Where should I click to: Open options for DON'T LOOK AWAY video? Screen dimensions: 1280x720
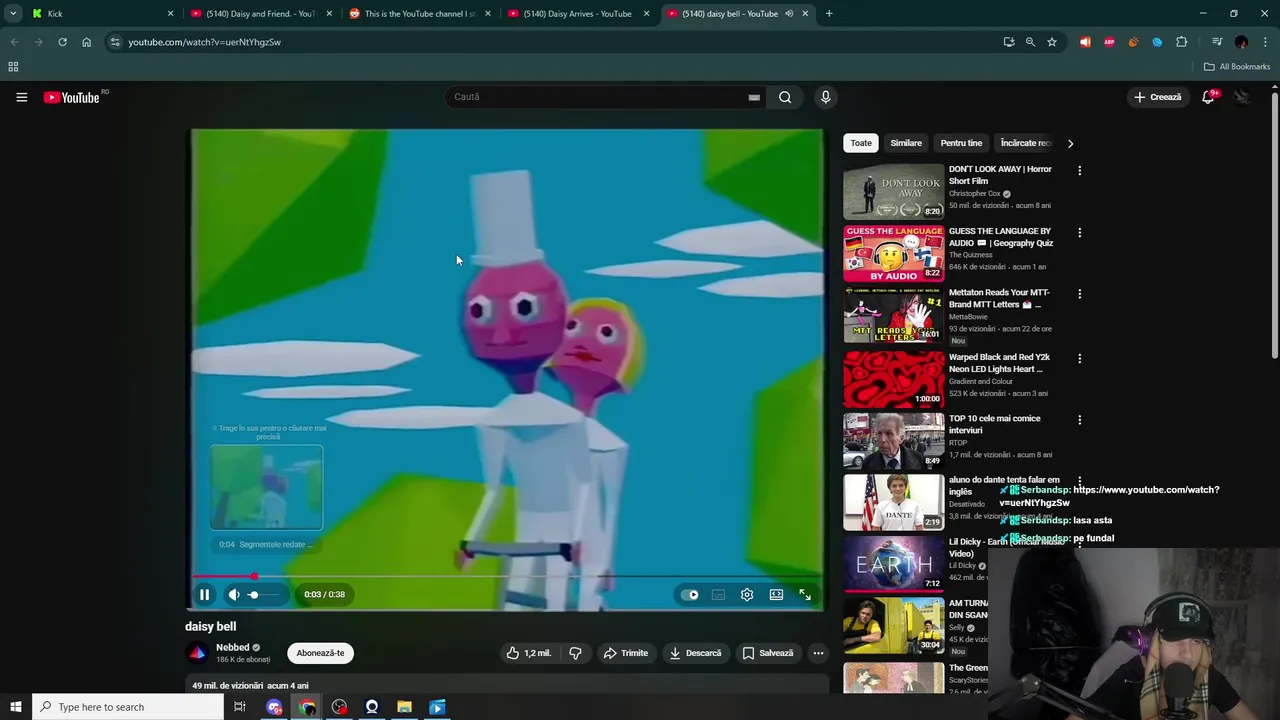tap(1079, 171)
